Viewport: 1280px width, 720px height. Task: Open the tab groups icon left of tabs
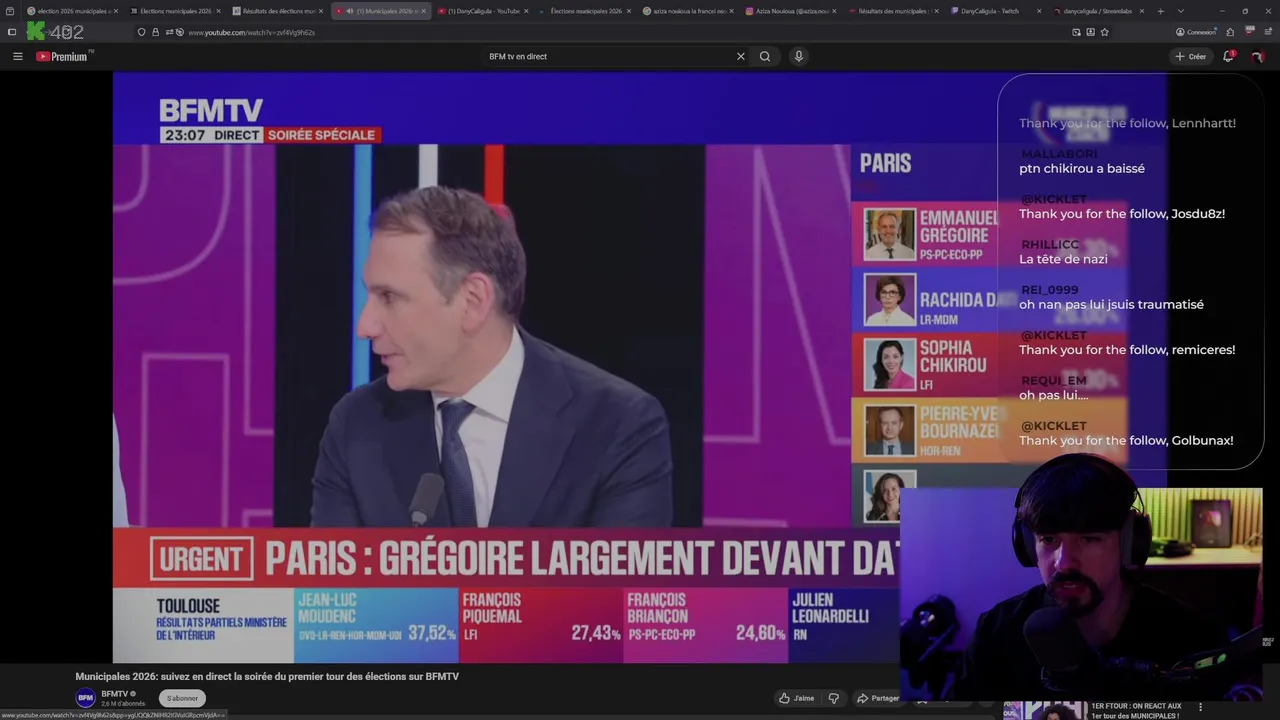tap(8, 11)
